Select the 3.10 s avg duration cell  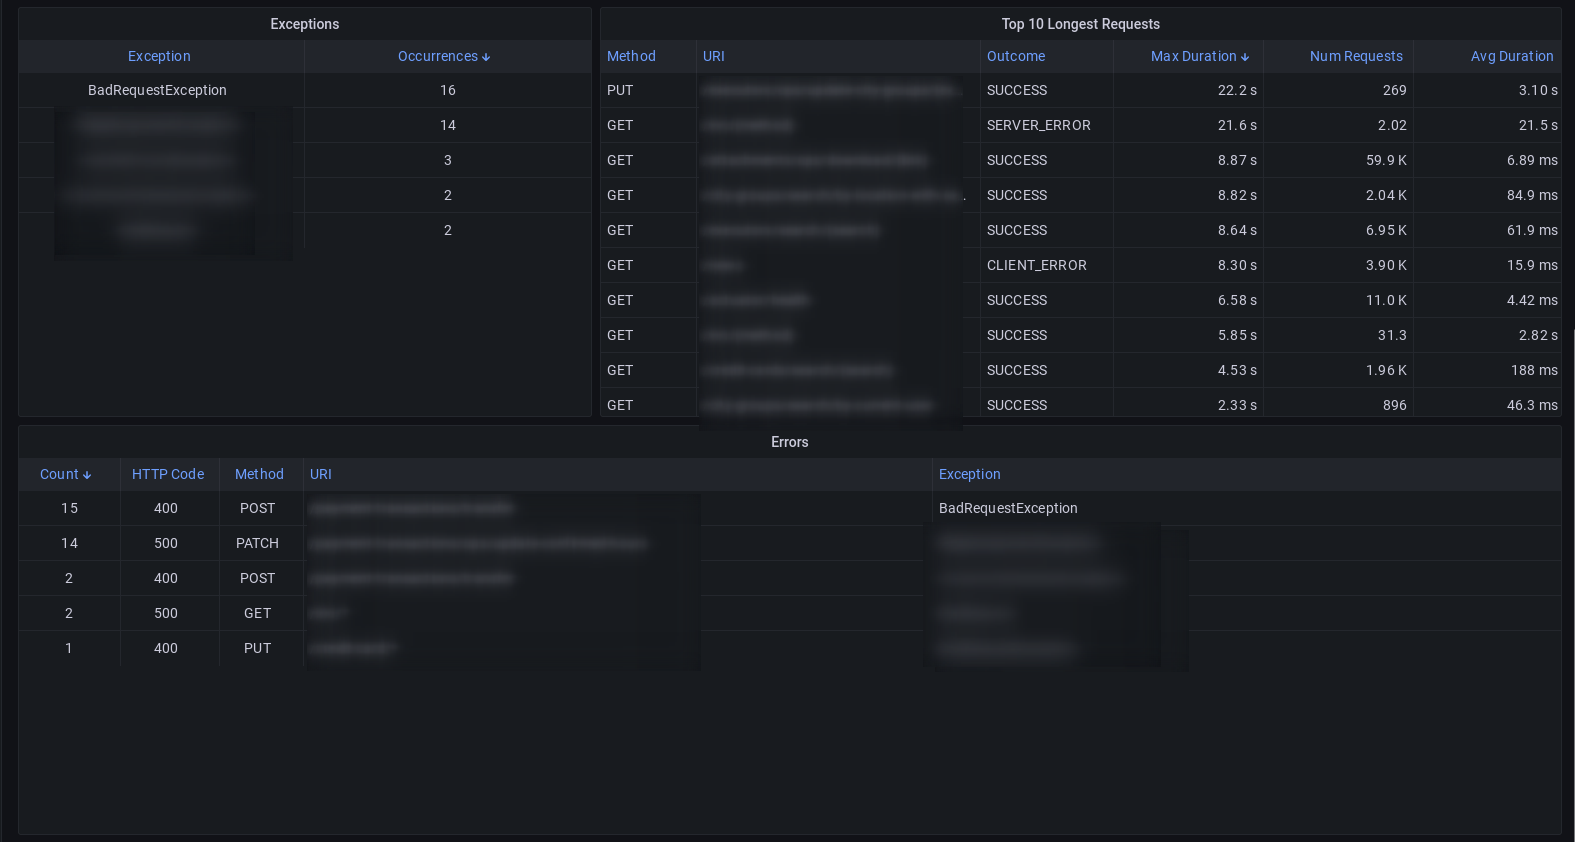(1538, 90)
